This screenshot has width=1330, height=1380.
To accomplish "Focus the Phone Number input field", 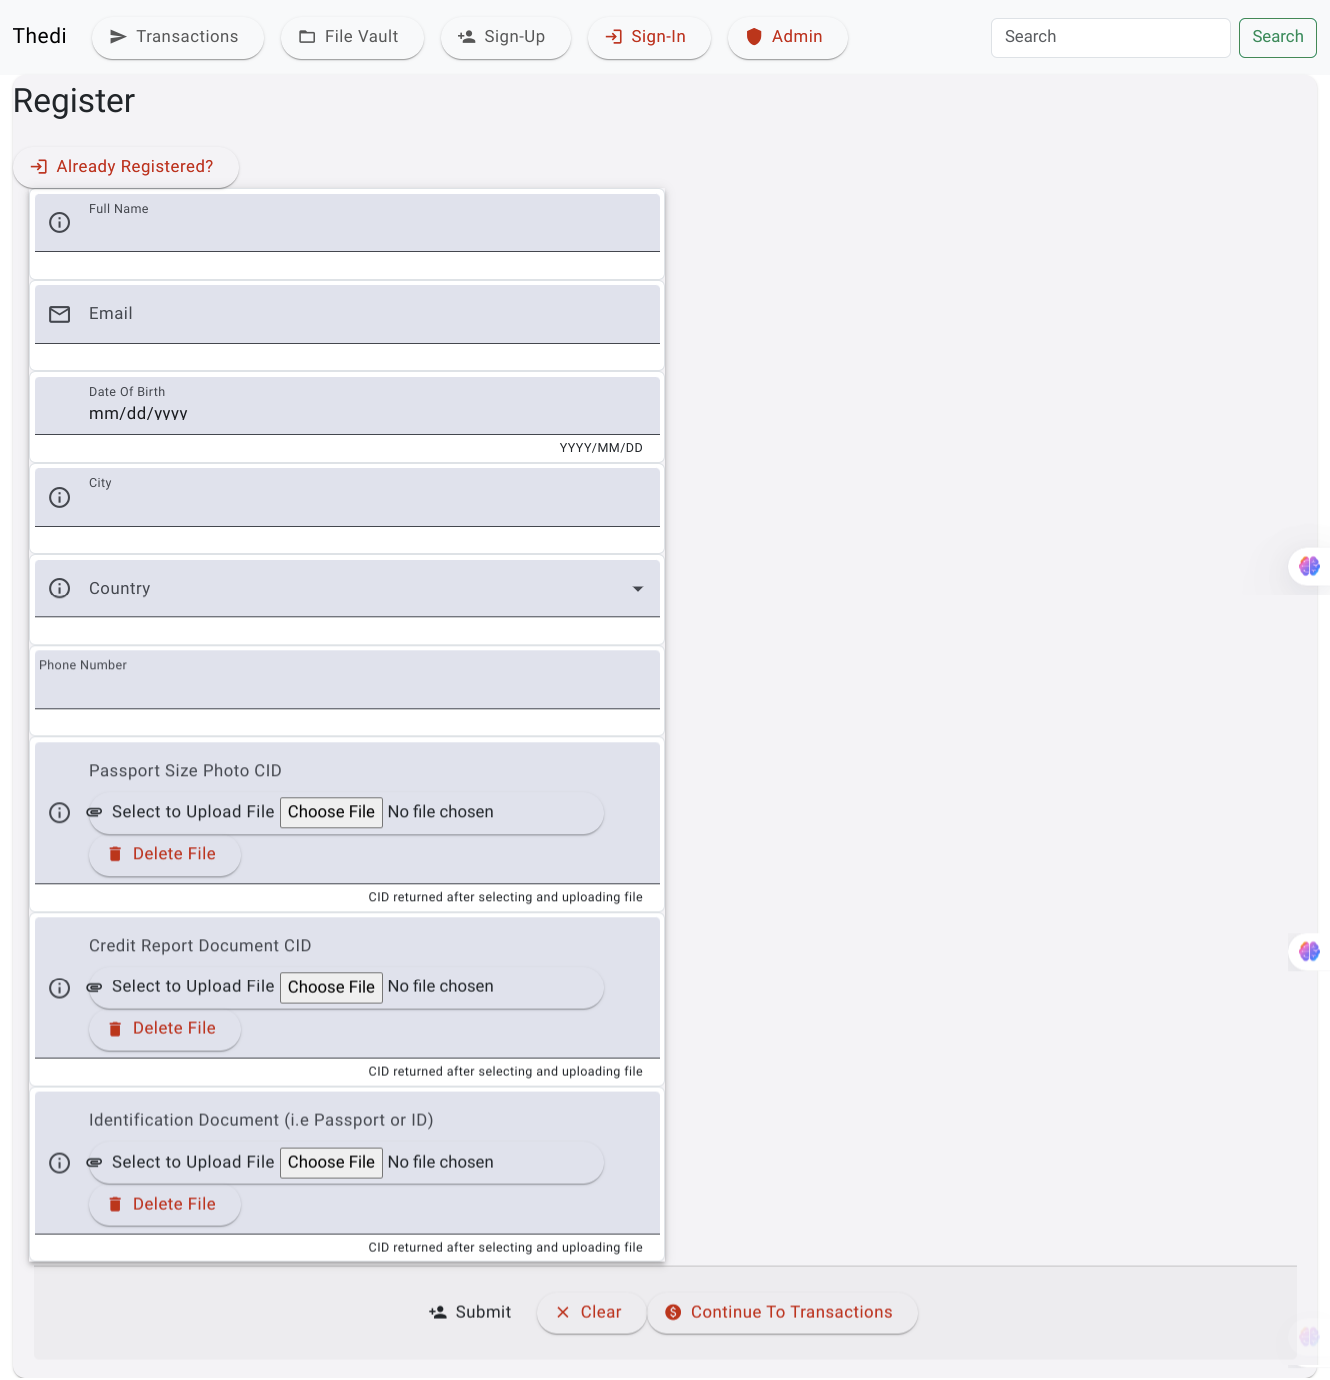I will pos(347,680).
